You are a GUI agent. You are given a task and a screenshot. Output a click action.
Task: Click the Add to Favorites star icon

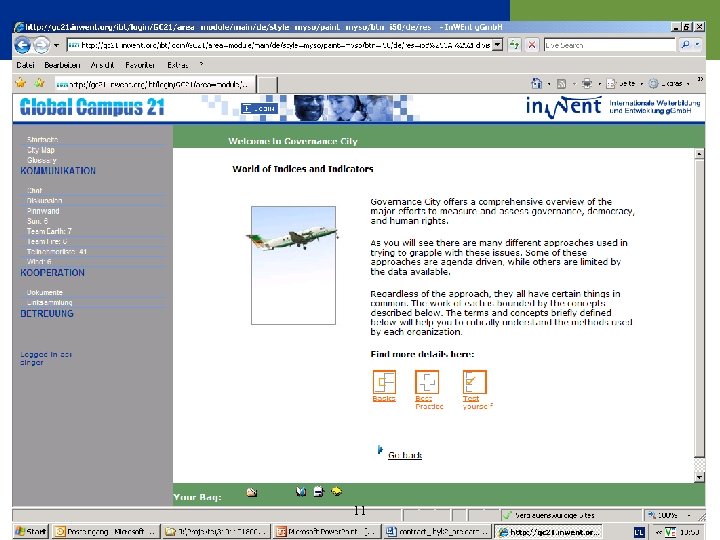tap(40, 83)
